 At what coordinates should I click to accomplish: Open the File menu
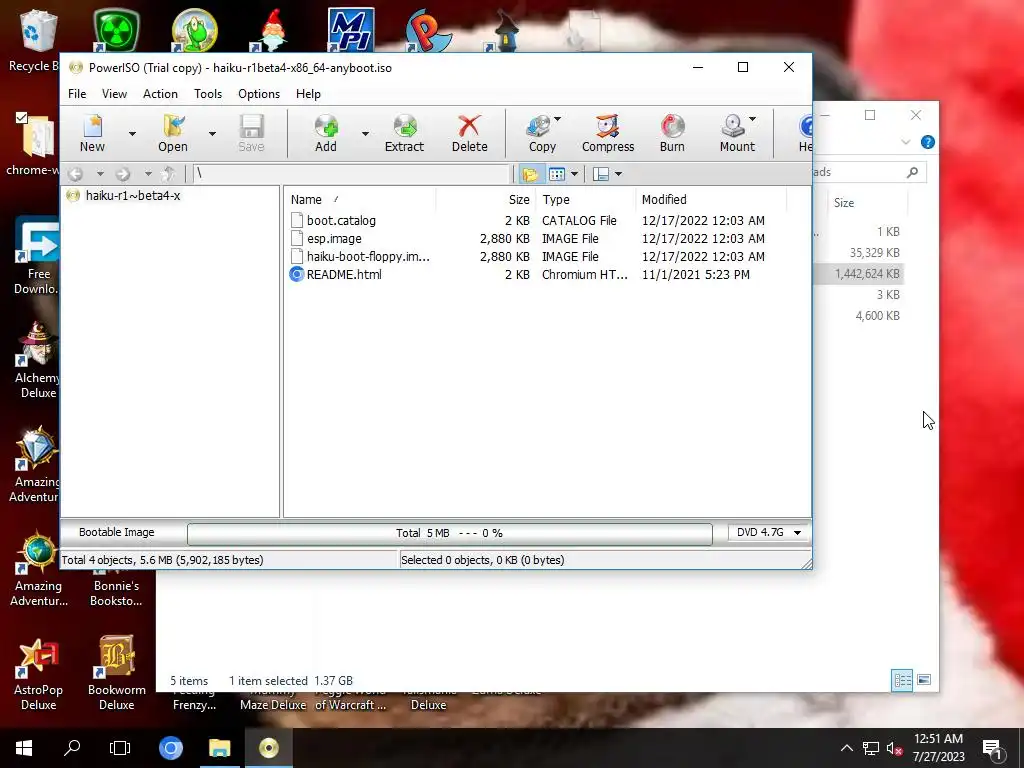coord(77,94)
